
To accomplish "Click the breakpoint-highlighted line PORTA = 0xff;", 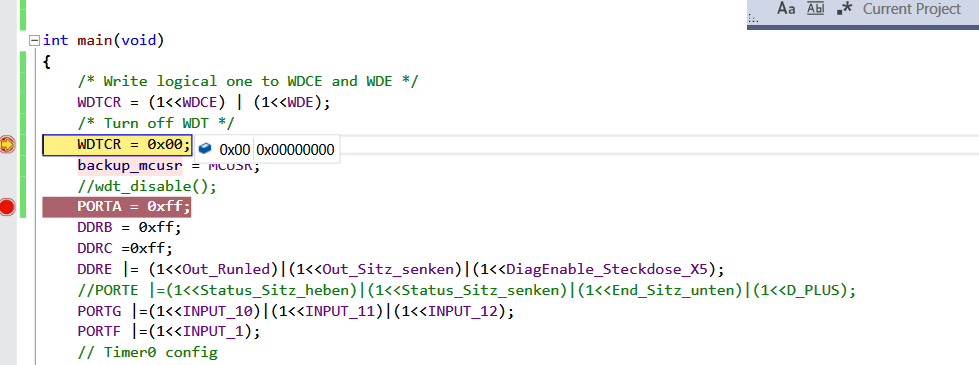I will pos(117,207).
